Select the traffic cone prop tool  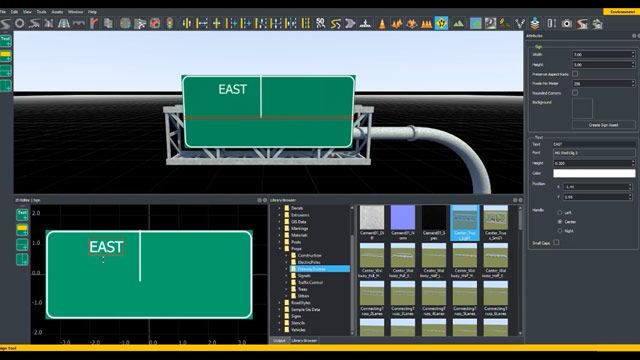click(x=382, y=24)
